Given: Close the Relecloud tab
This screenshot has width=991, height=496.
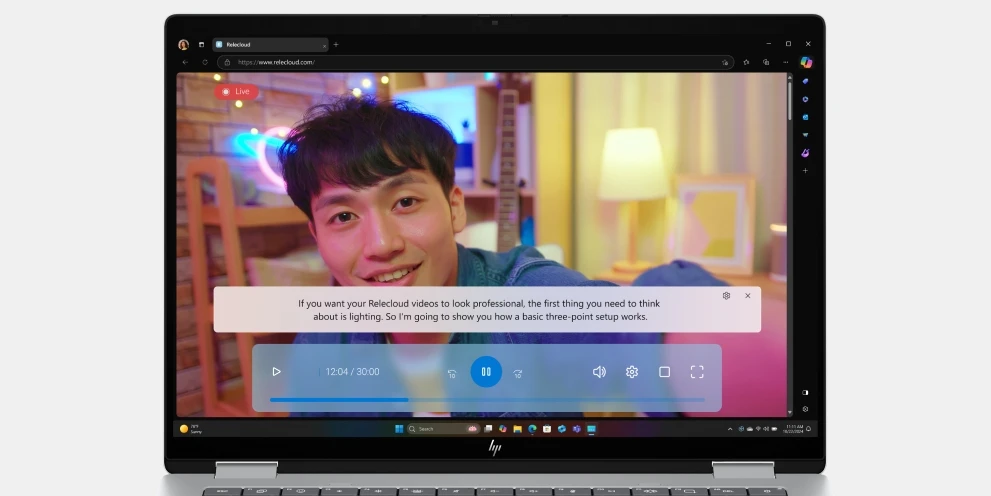Looking at the screenshot, I should pos(324,45).
